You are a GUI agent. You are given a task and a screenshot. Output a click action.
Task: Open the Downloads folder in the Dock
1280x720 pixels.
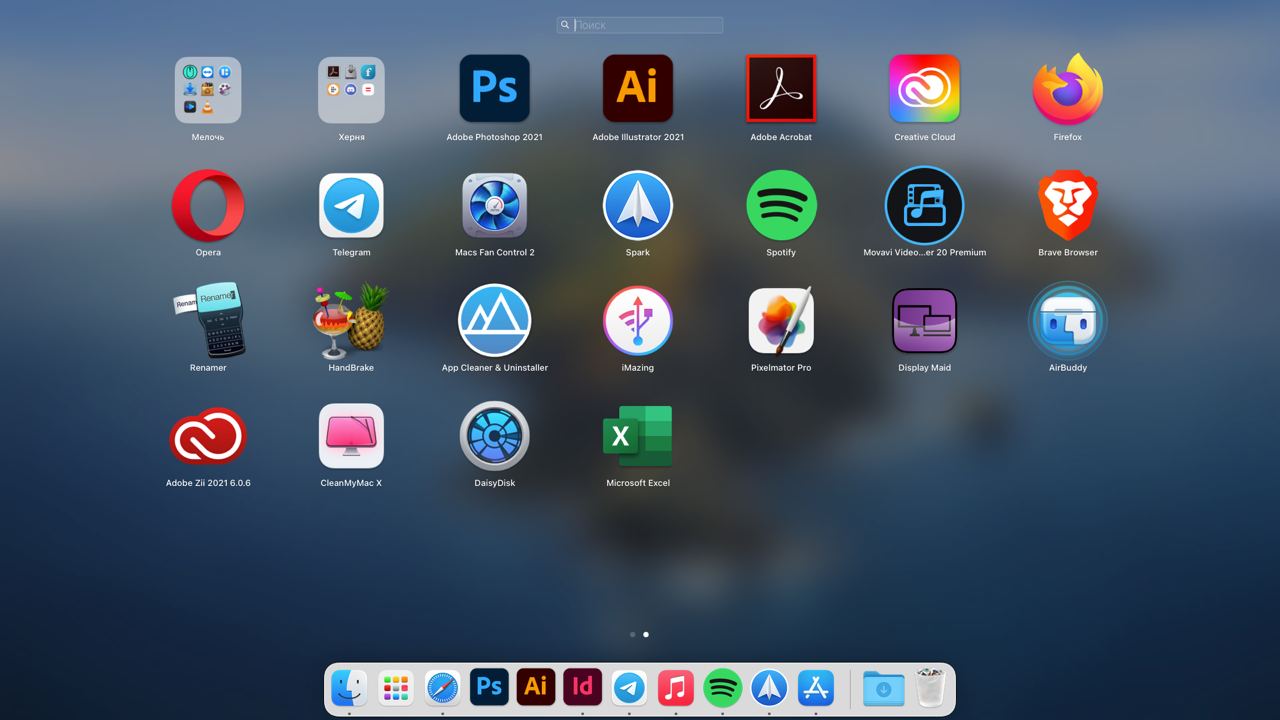point(884,688)
